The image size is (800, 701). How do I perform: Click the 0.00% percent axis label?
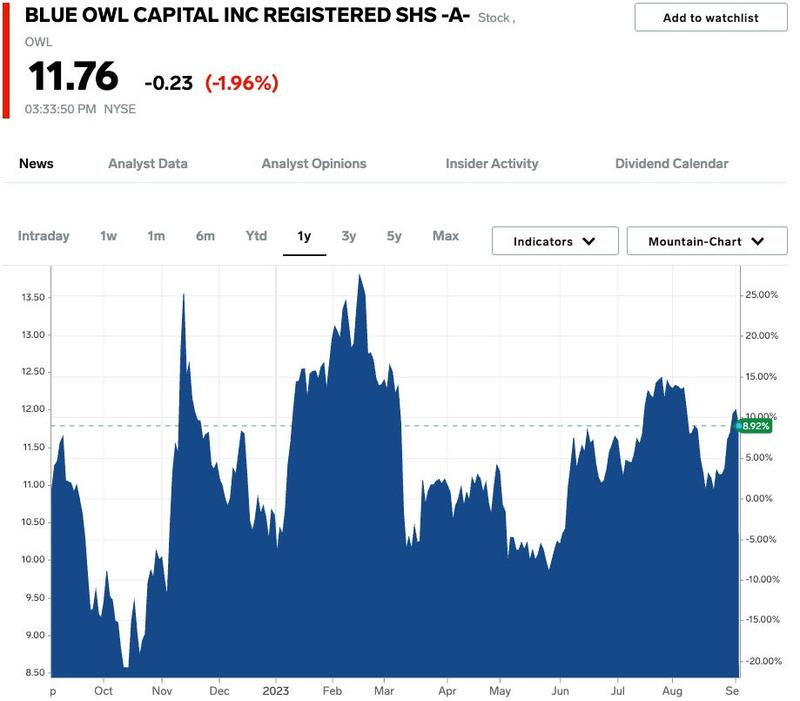[x=759, y=498]
